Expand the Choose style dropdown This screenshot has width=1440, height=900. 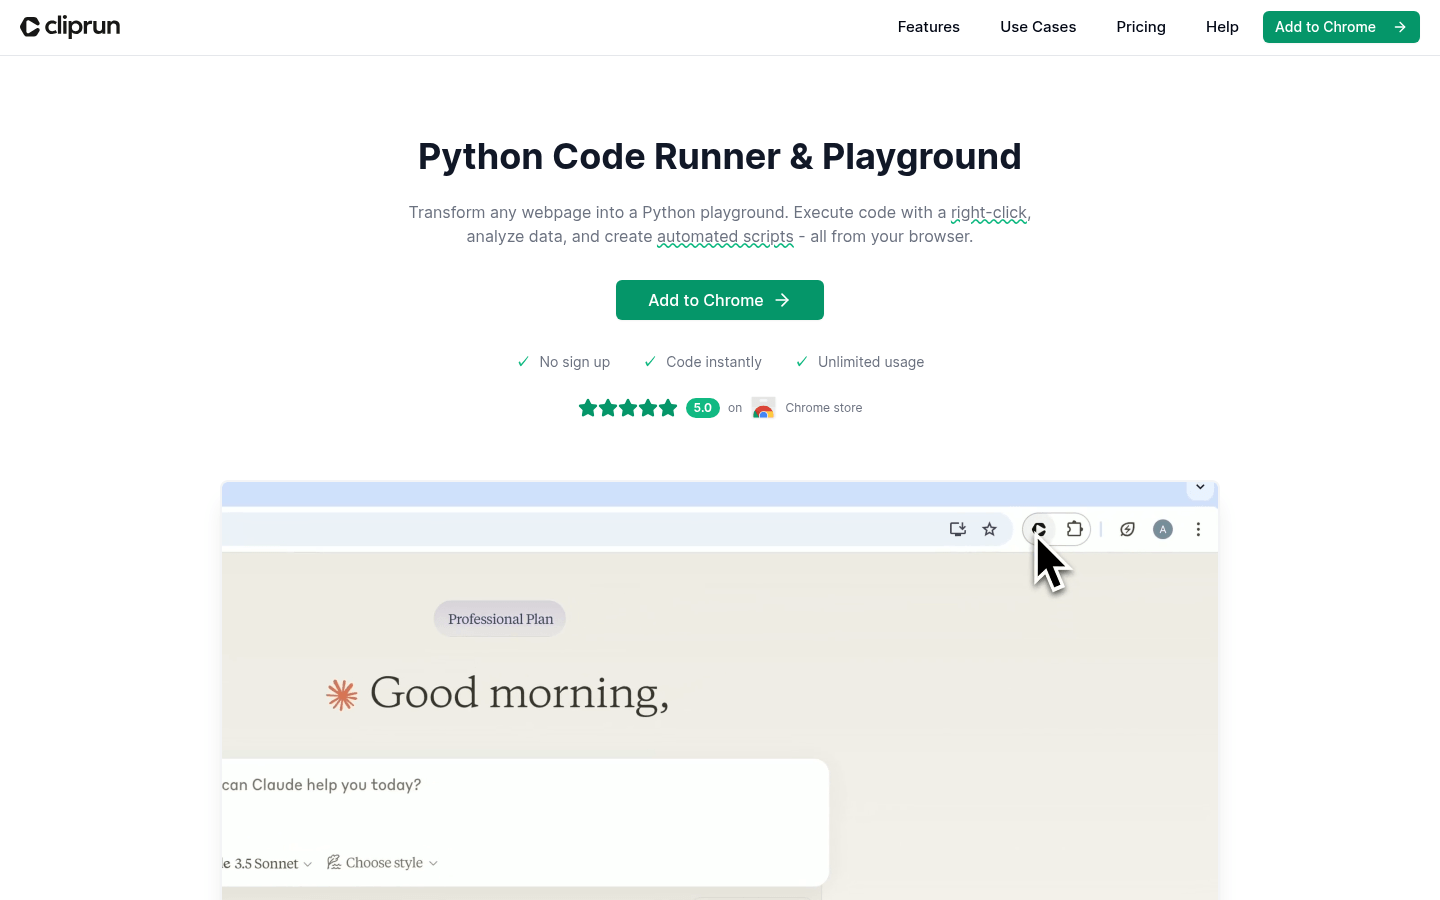pyautogui.click(x=384, y=863)
